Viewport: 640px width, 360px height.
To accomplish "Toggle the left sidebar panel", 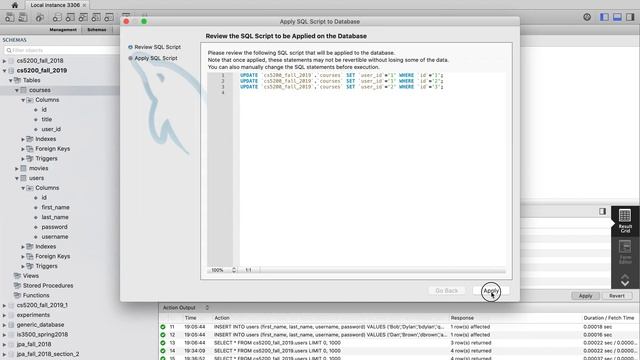I will pos(604,17).
